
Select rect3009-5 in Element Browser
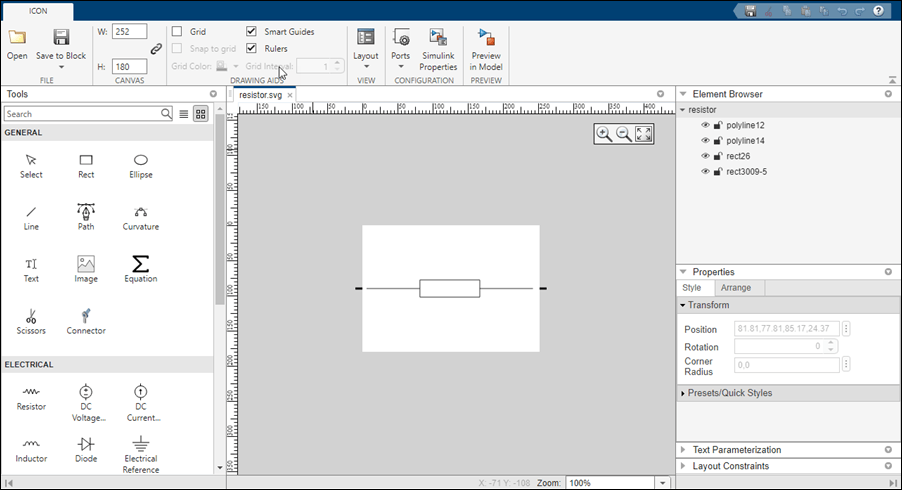click(746, 171)
